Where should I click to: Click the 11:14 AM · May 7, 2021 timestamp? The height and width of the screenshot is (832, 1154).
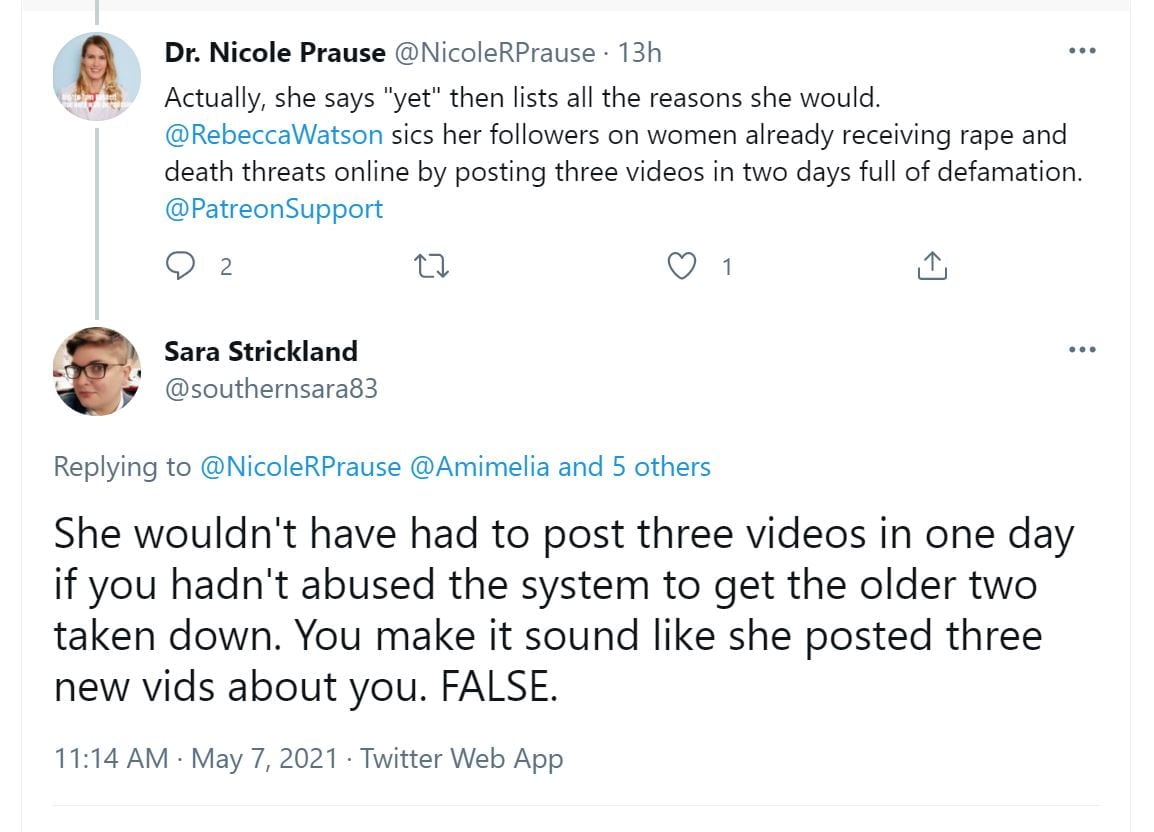point(196,759)
